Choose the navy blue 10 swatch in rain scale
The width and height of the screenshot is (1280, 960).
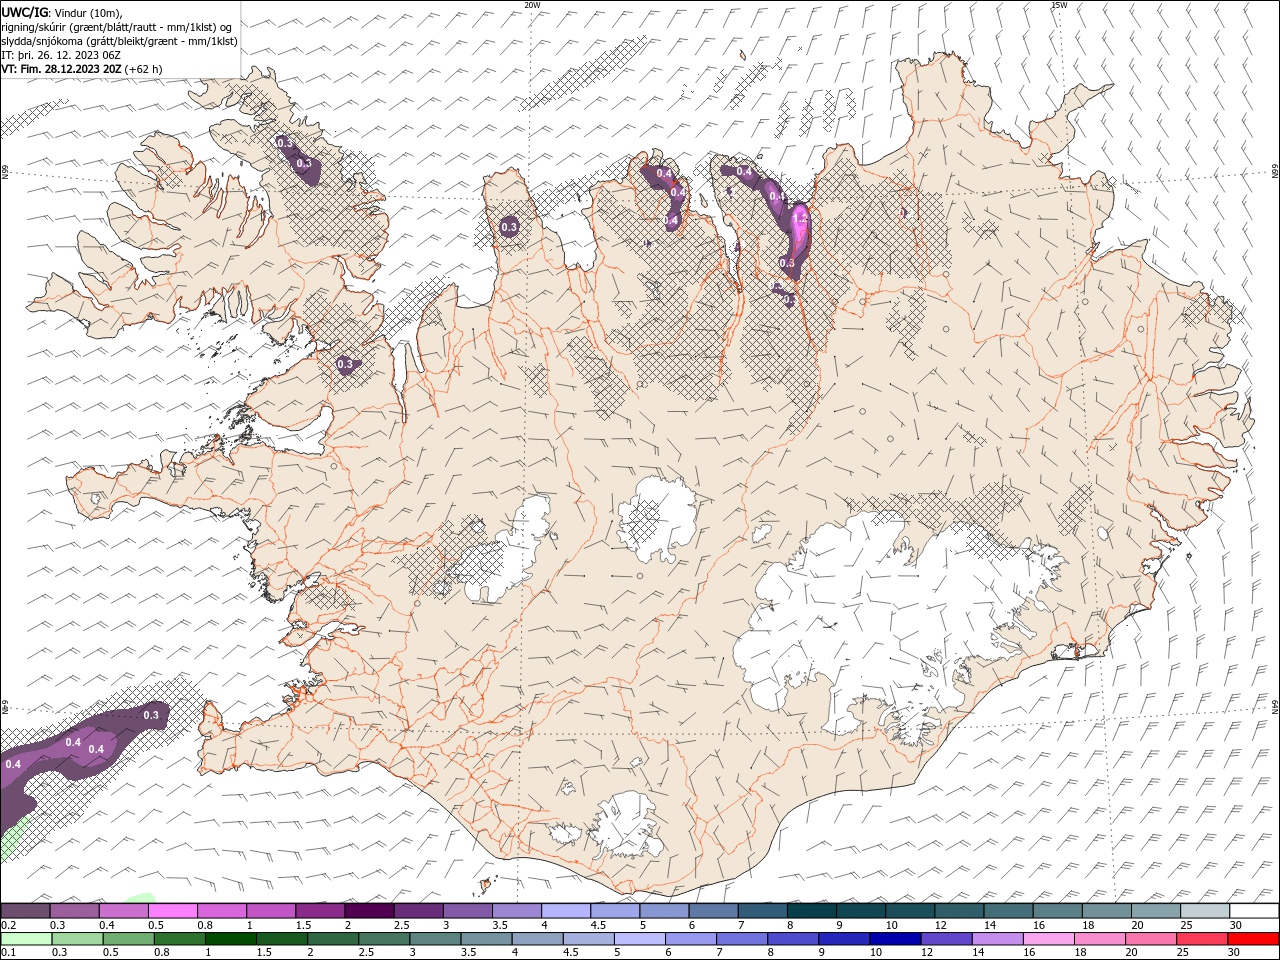tap(894, 939)
